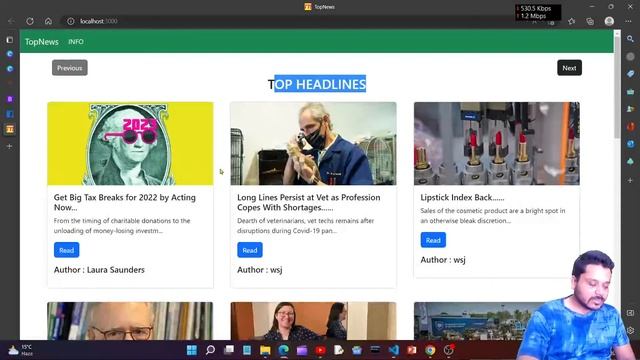The height and width of the screenshot is (360, 640).
Task: Open Visual Studio Code from taskbar
Action: click(x=394, y=350)
